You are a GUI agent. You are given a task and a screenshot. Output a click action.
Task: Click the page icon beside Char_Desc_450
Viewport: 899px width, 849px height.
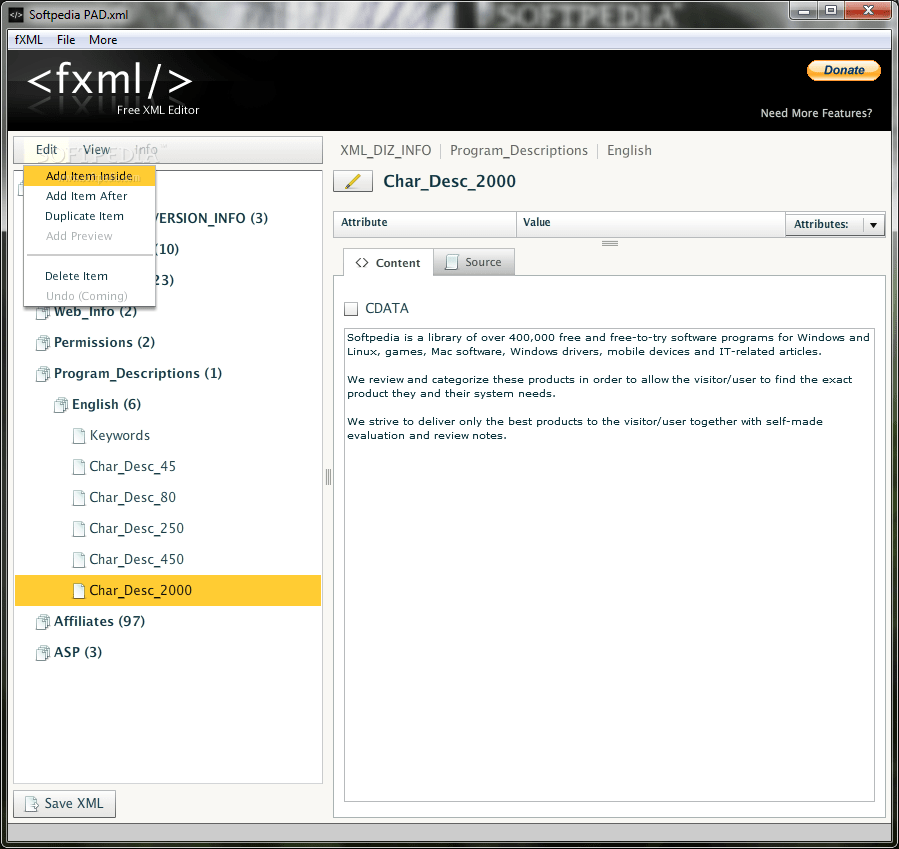(78, 559)
